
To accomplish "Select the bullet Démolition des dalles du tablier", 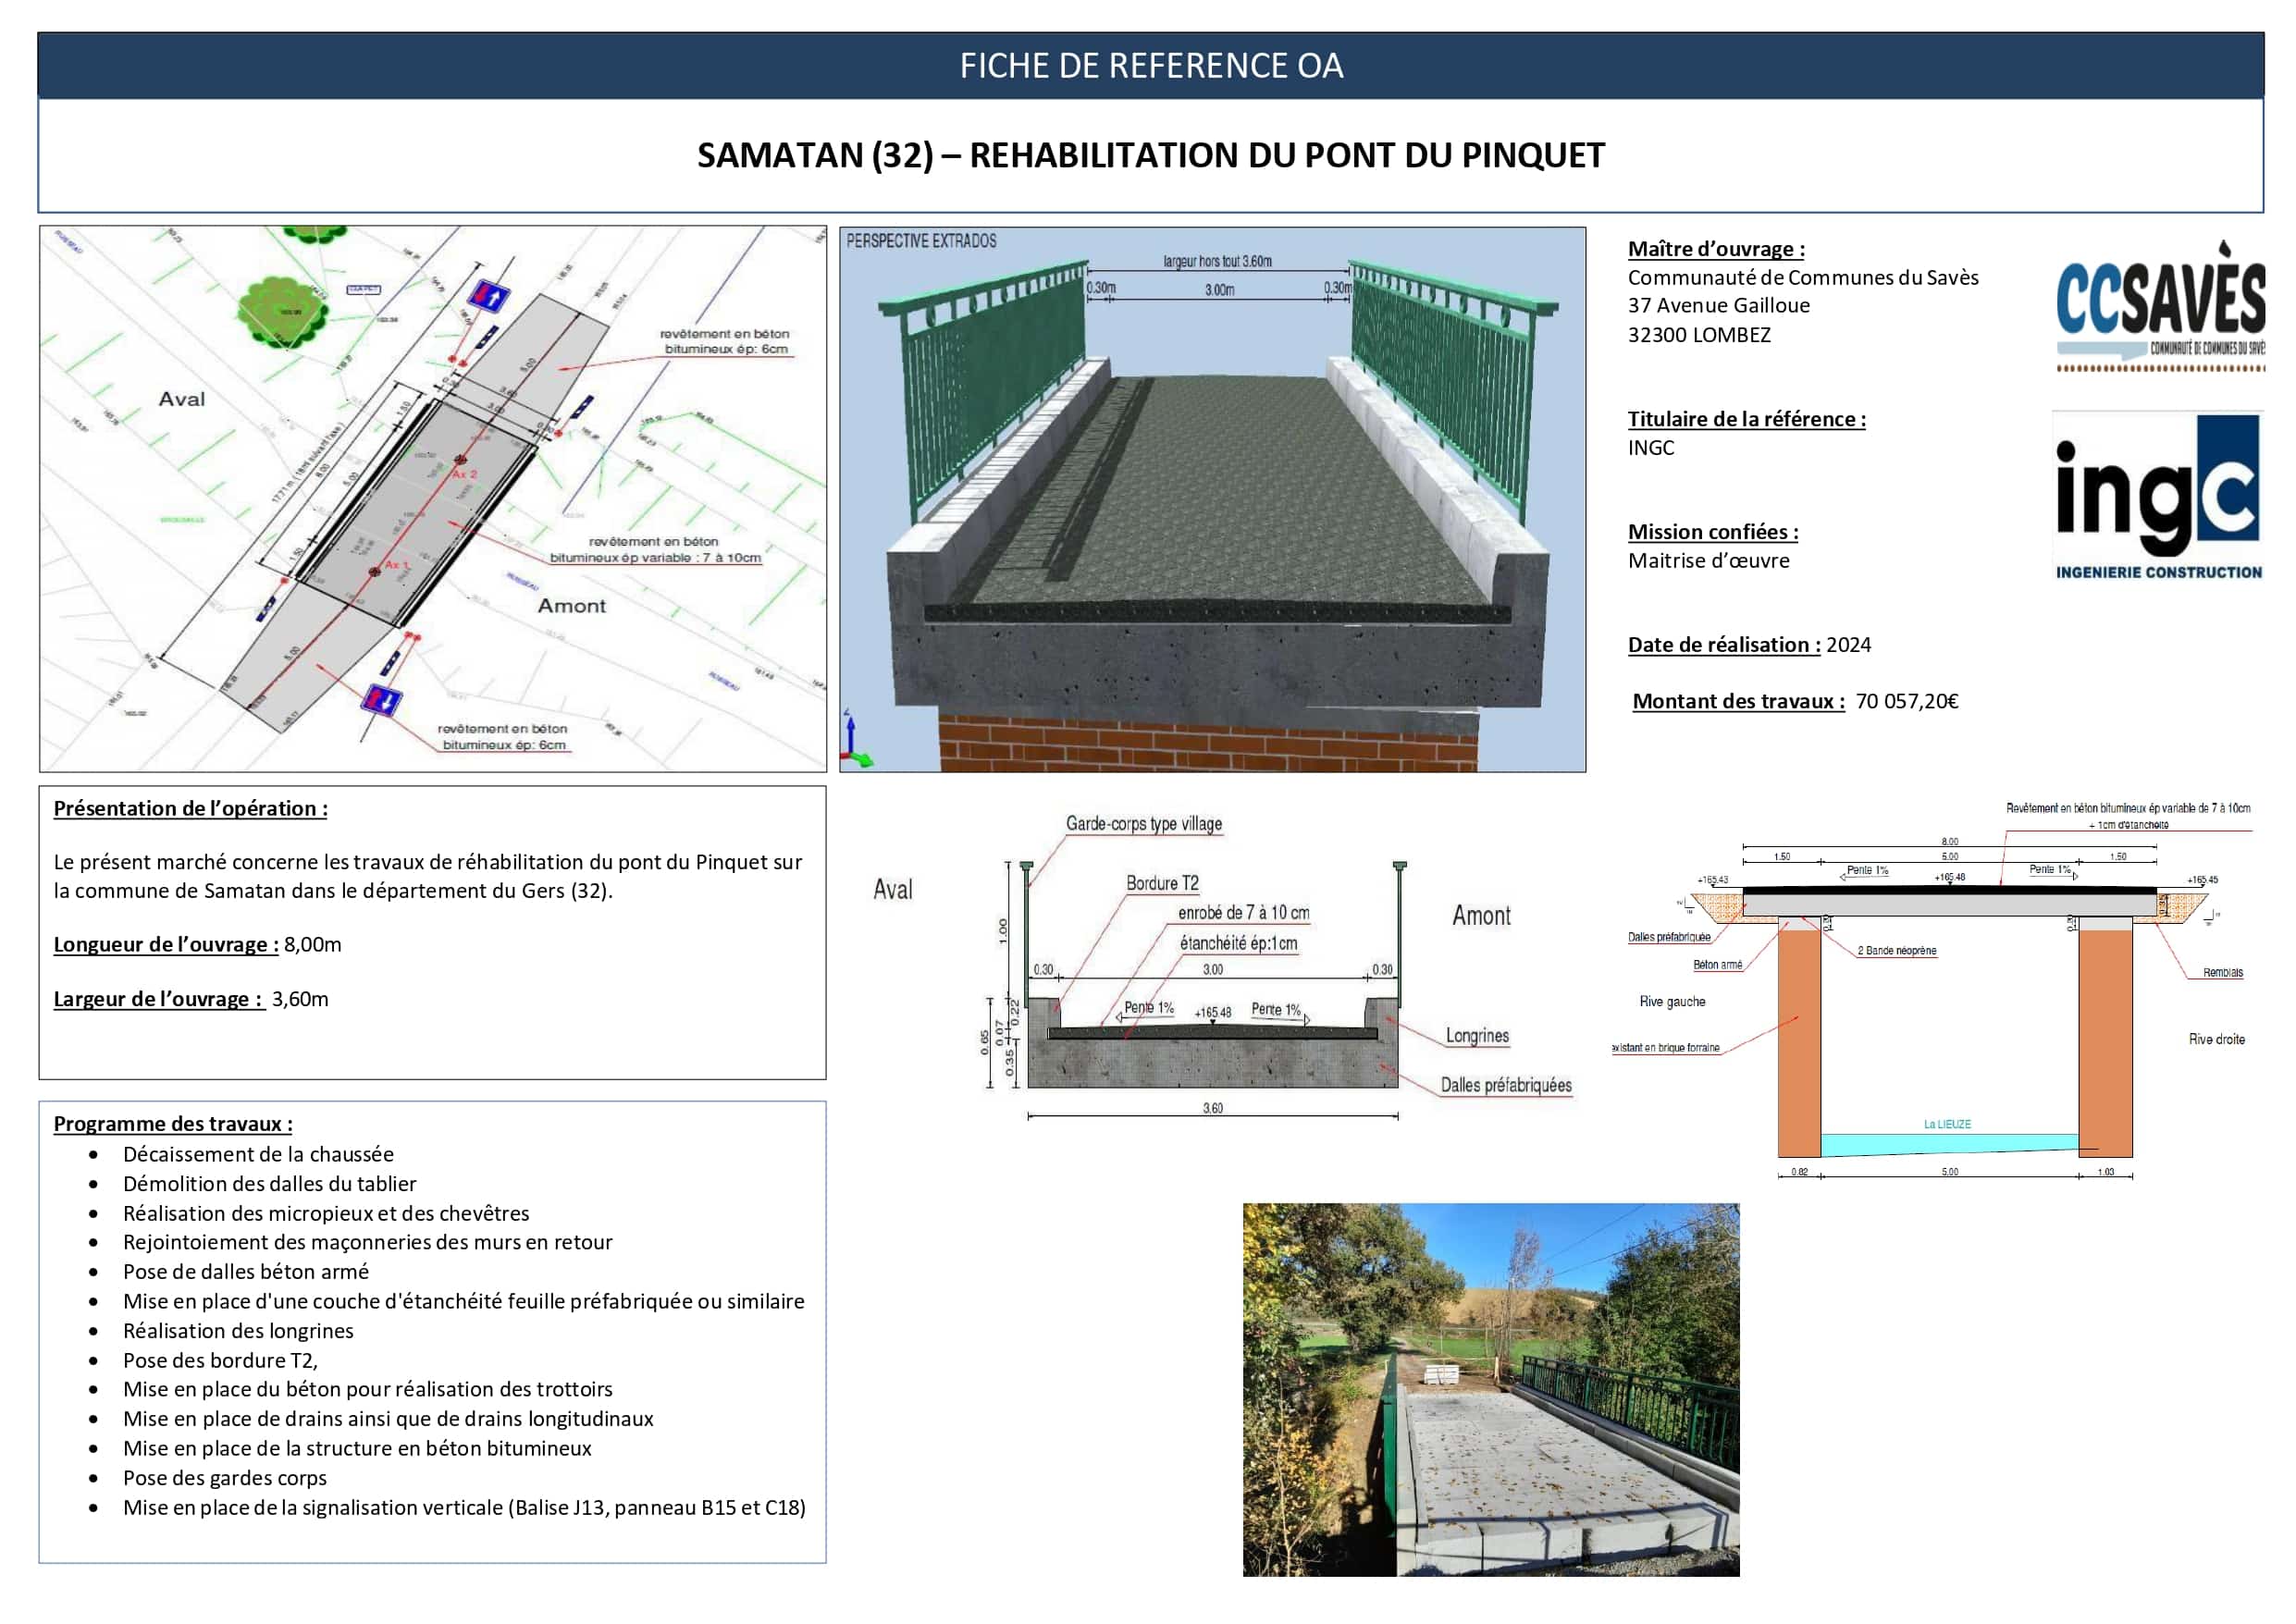I will 269,1184.
